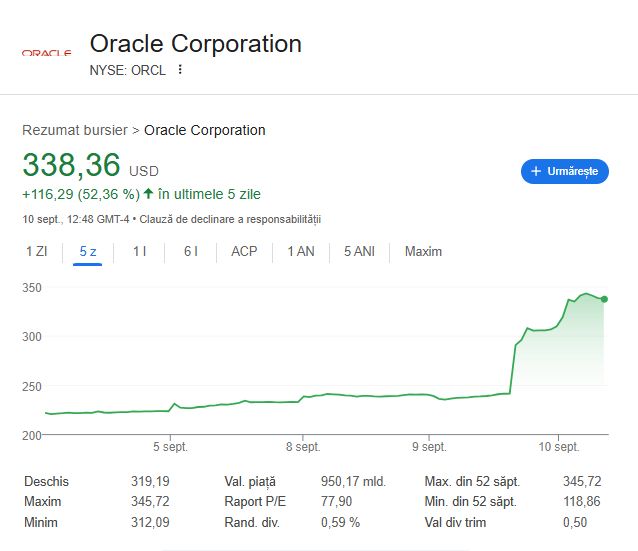The height and width of the screenshot is (551, 638).
Task: Click the Deschis label
Action: (x=46, y=481)
